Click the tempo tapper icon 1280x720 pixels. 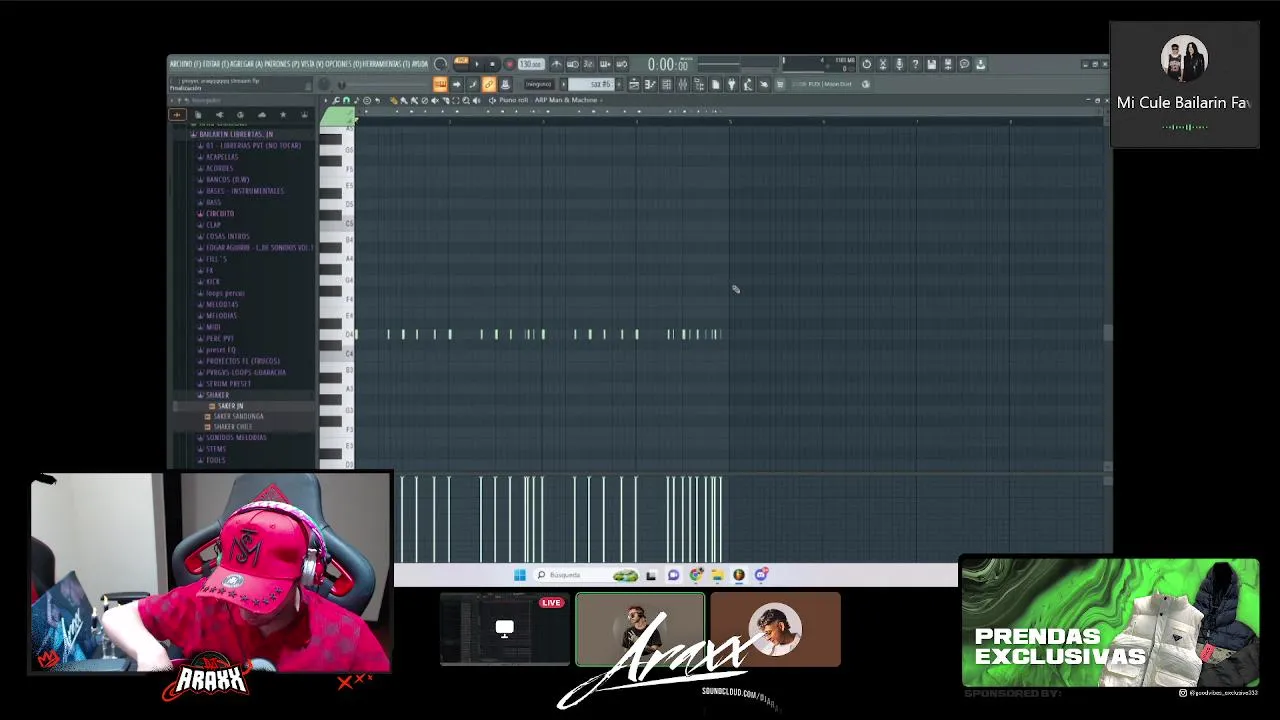pos(748,84)
